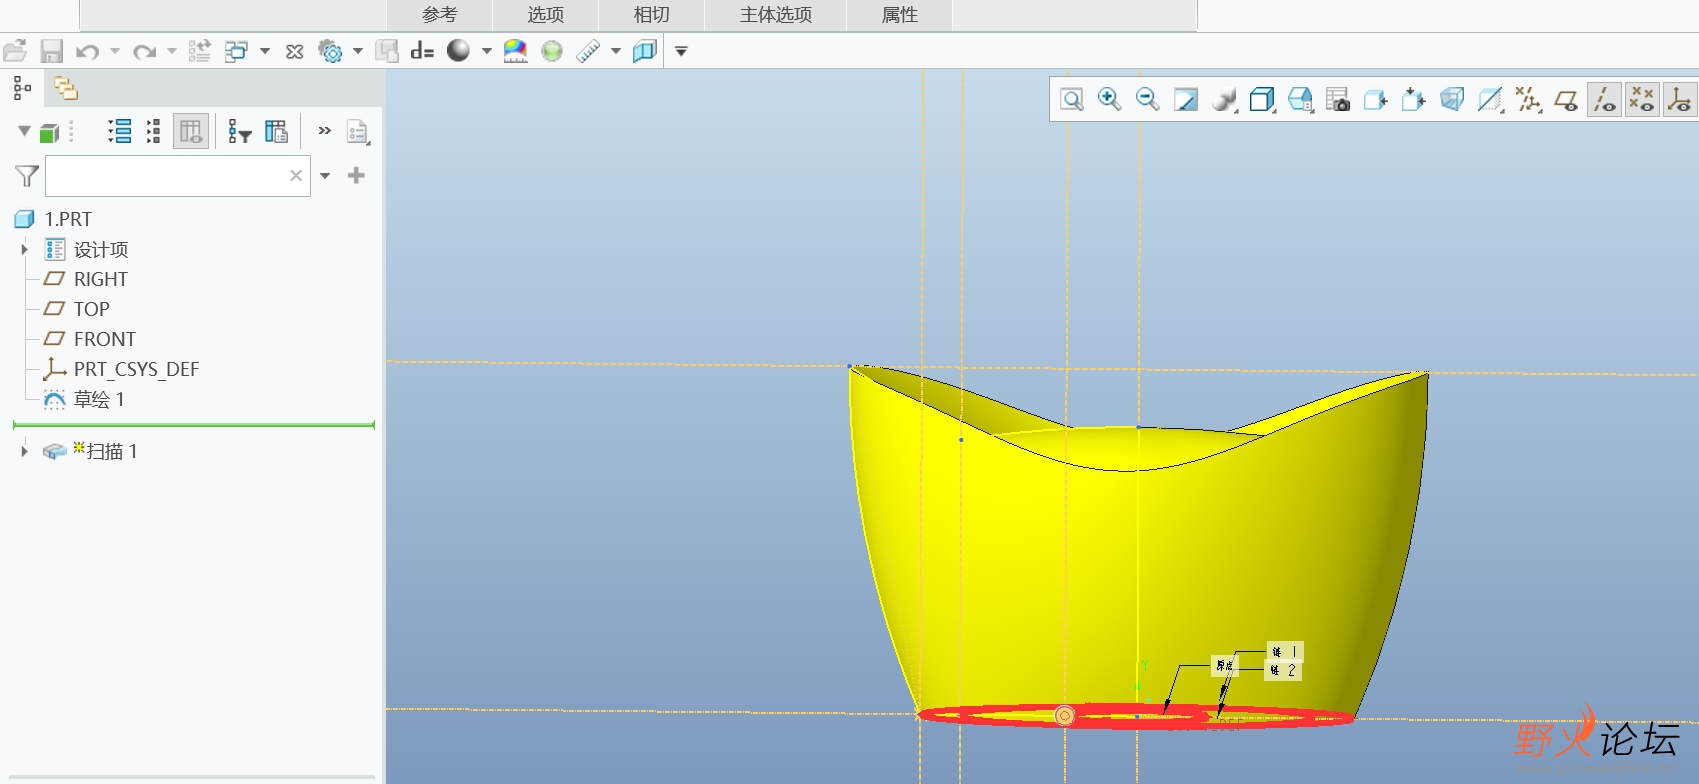
Task: Switch to the layer tree tab icon
Action: (x=66, y=88)
